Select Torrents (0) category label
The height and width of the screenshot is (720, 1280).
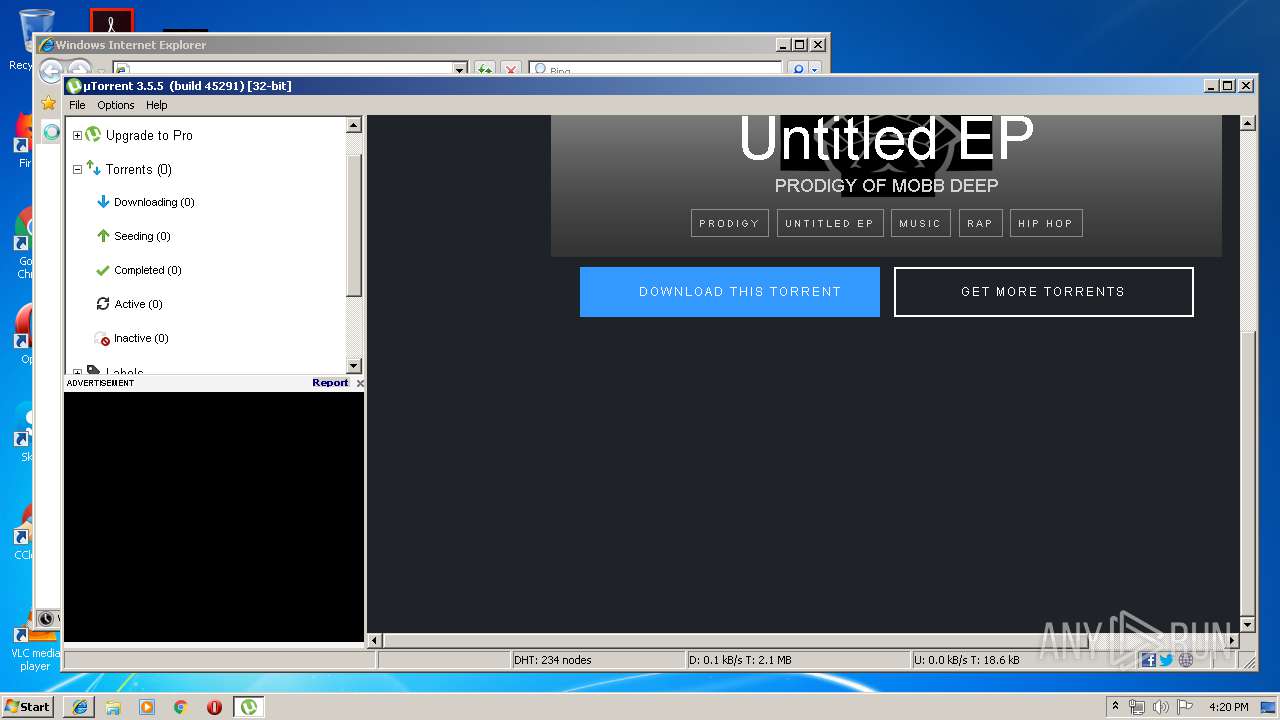click(139, 169)
